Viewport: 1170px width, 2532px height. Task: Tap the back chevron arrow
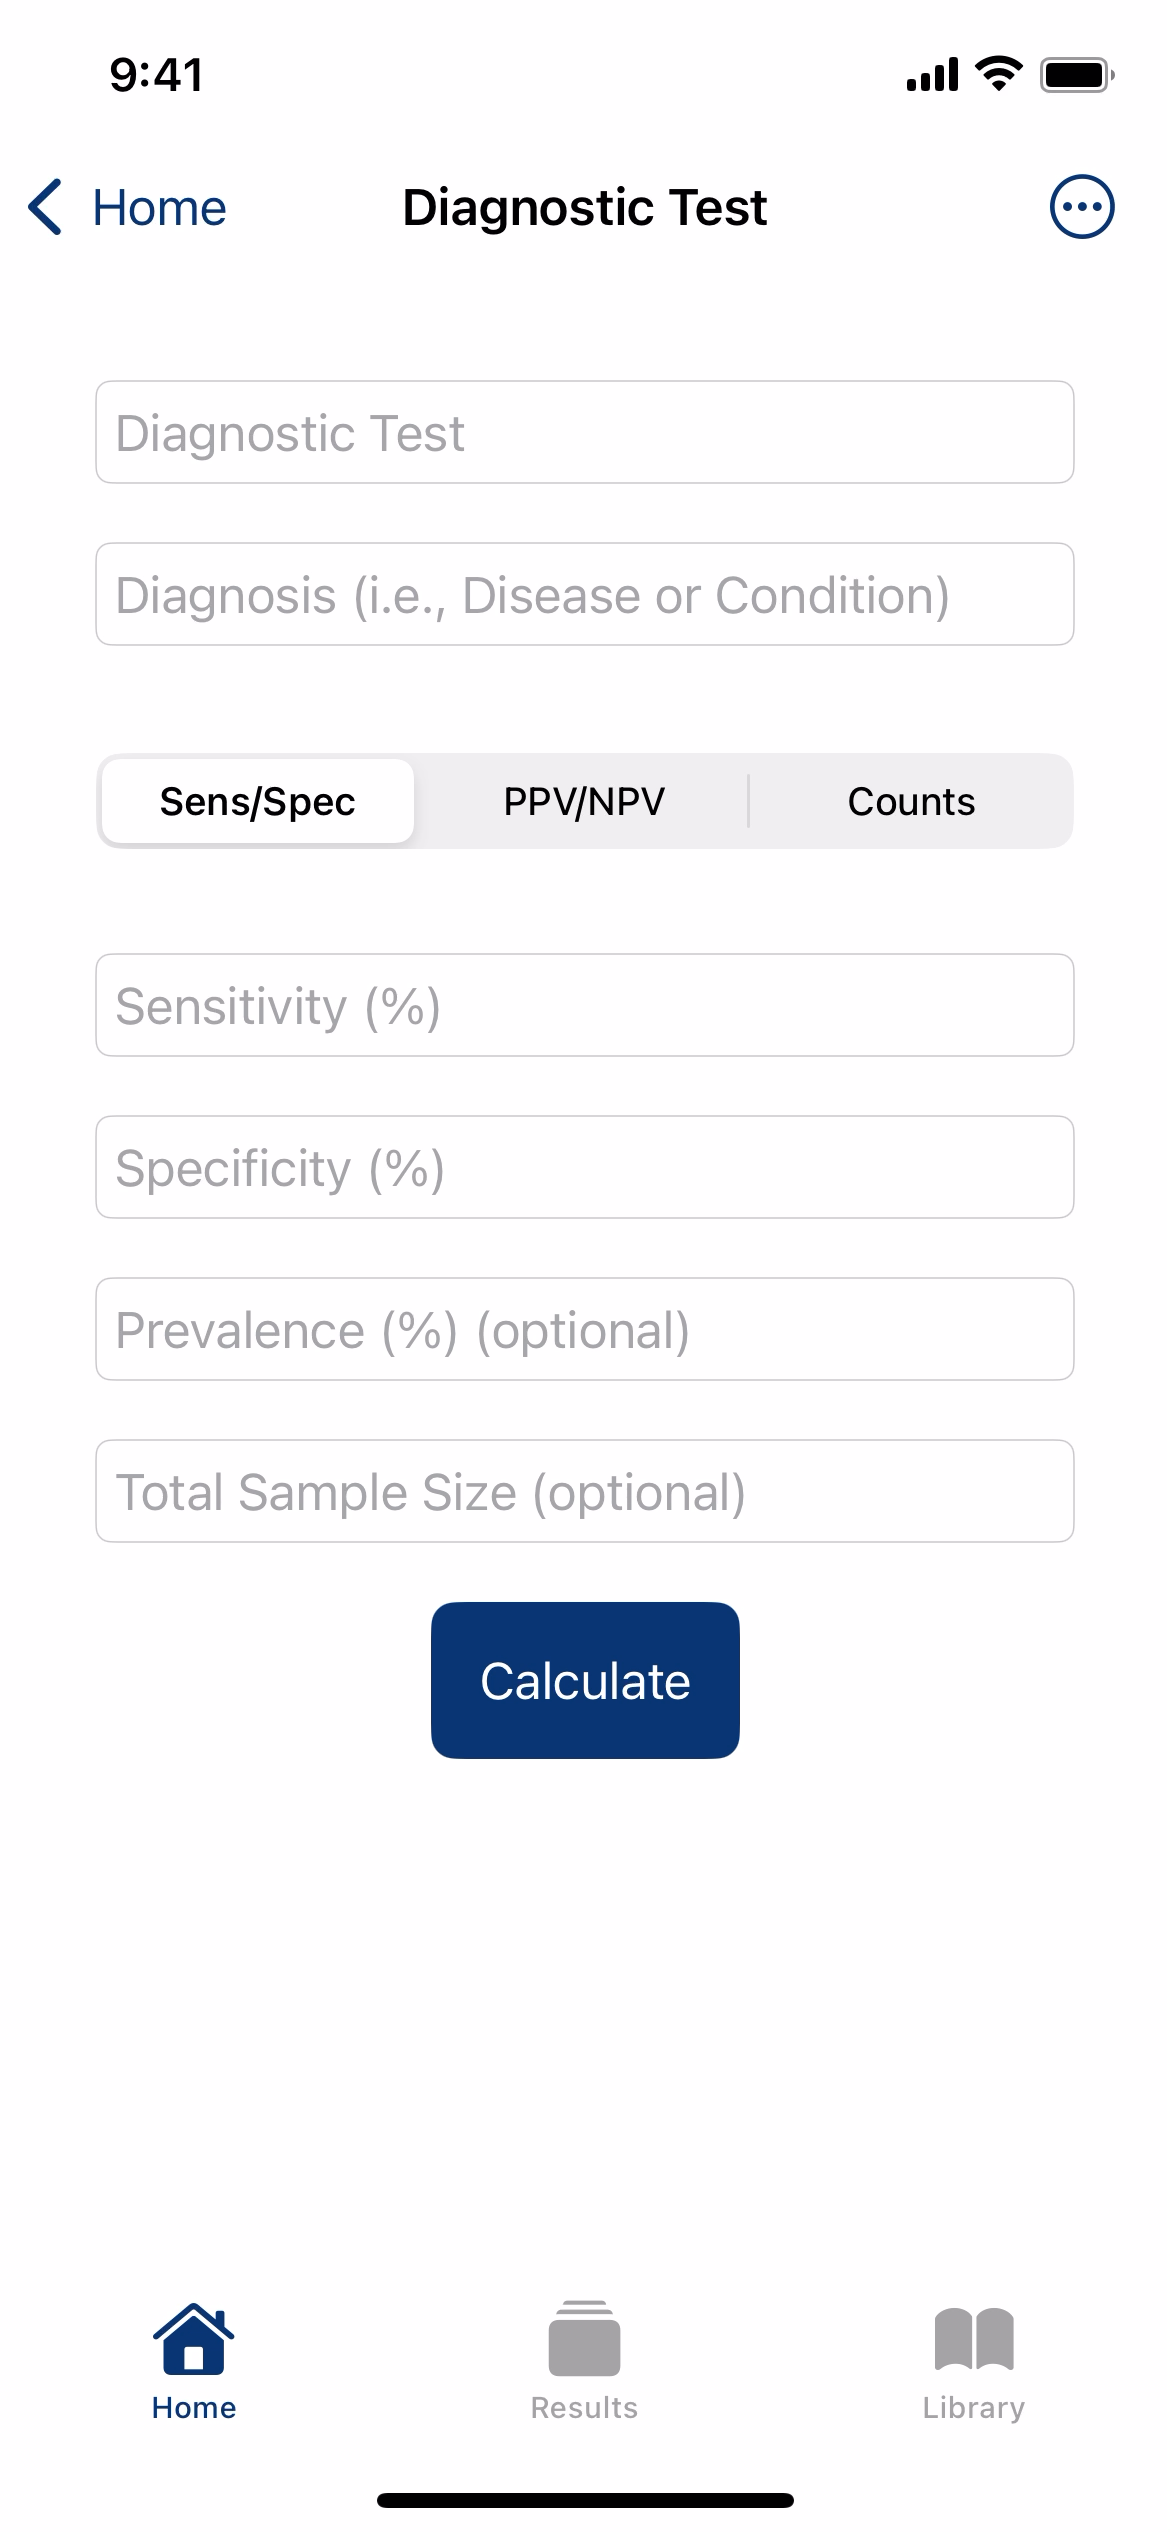[x=46, y=207]
